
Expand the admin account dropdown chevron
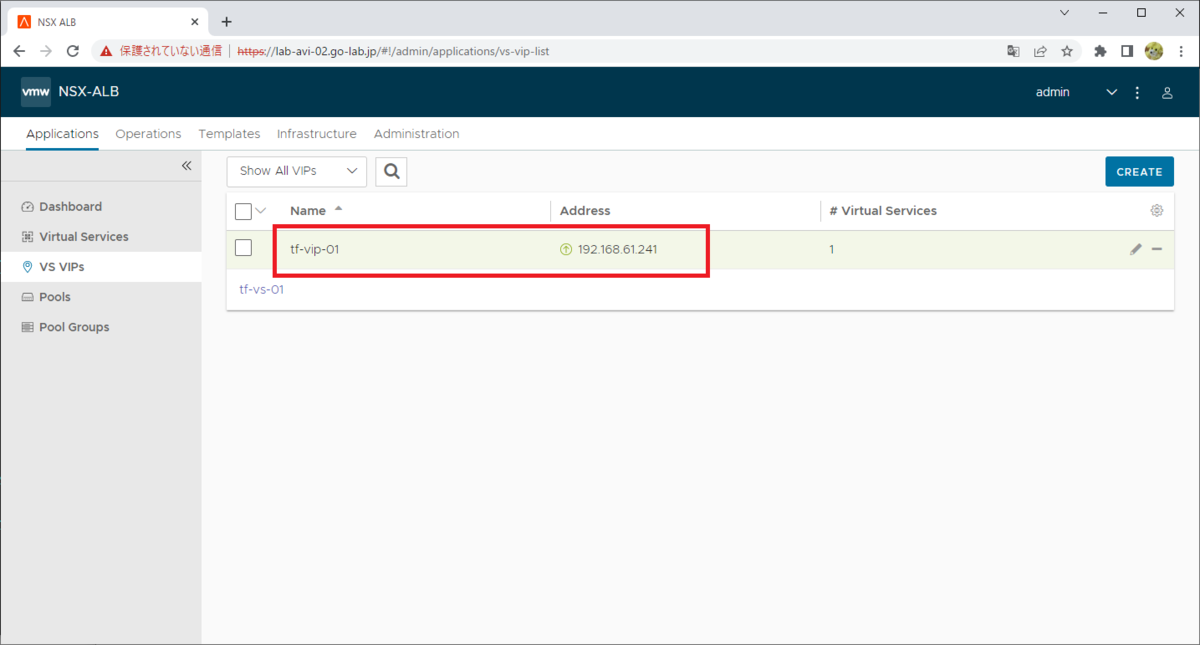pos(1110,92)
